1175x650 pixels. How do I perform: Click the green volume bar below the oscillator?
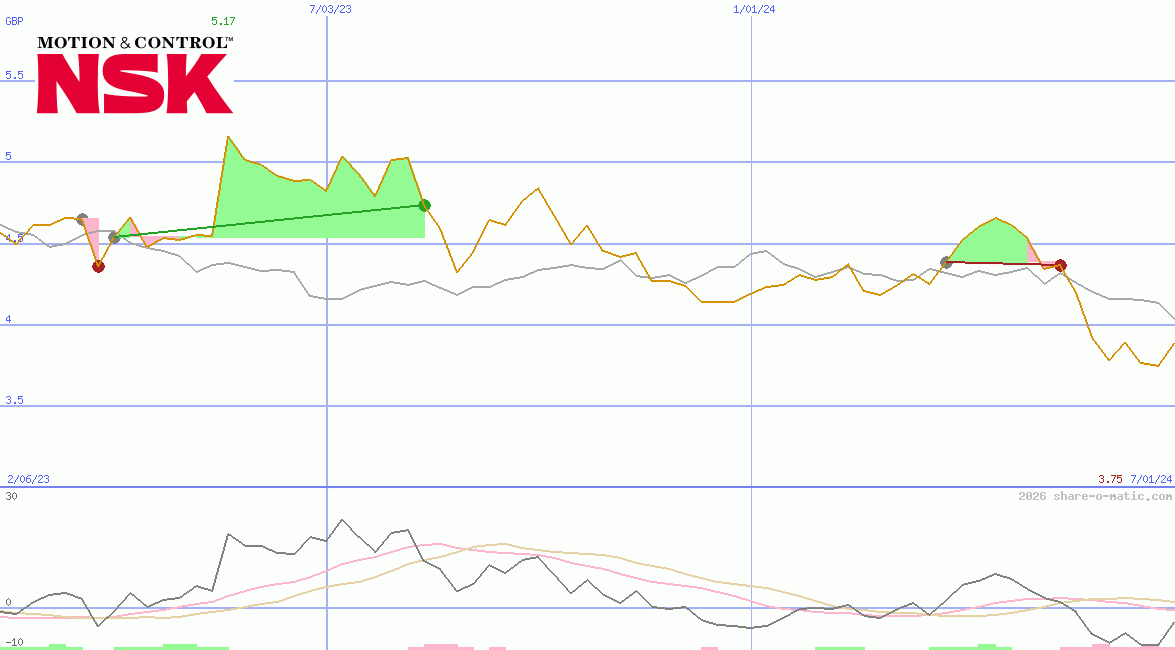180,645
